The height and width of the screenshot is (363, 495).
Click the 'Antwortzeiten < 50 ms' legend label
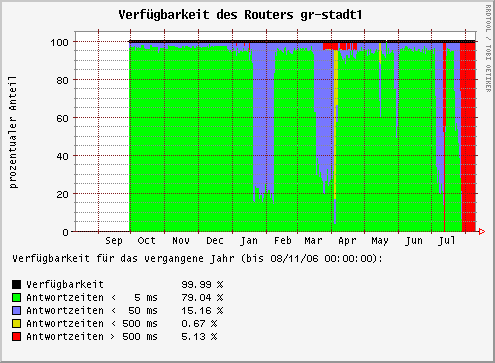92,310
